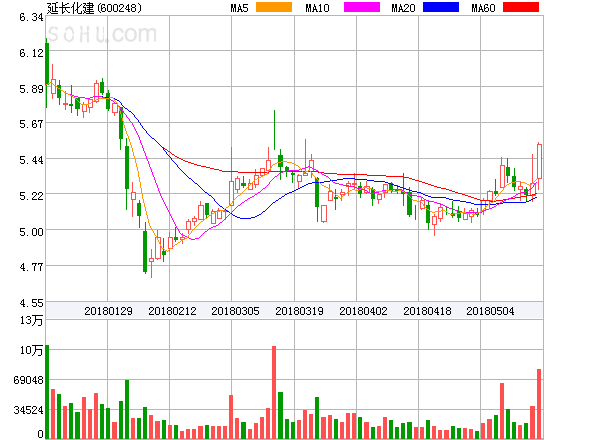Viewport: 600px width, 440px height.
Task: Click the 4.55 price axis label
Action: (x=31, y=303)
